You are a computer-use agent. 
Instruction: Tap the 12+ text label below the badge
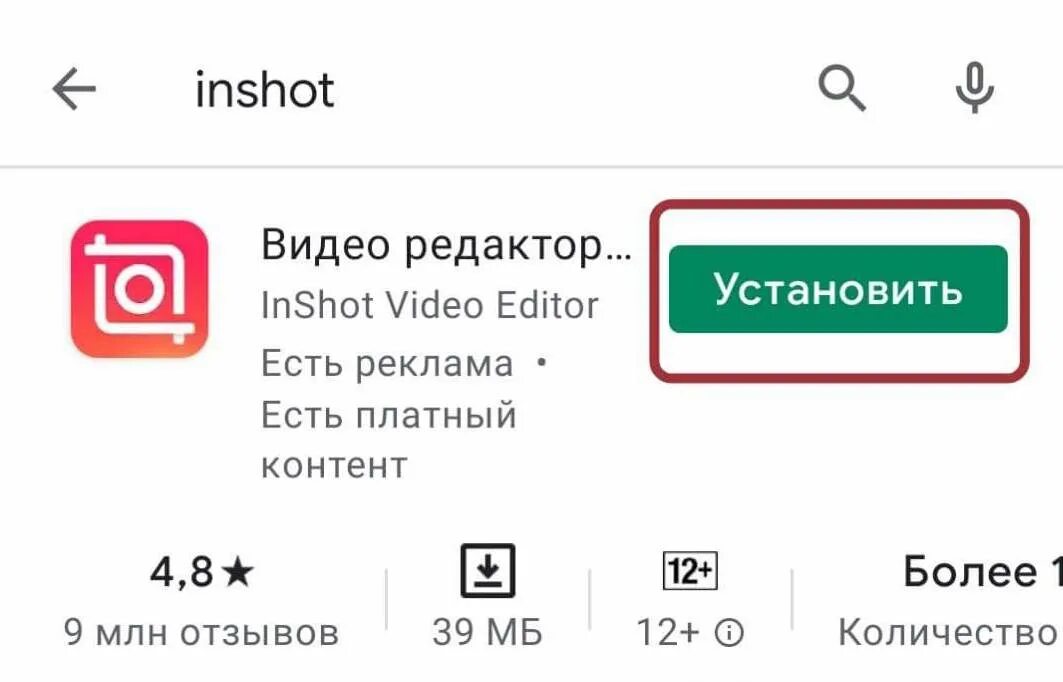click(668, 633)
